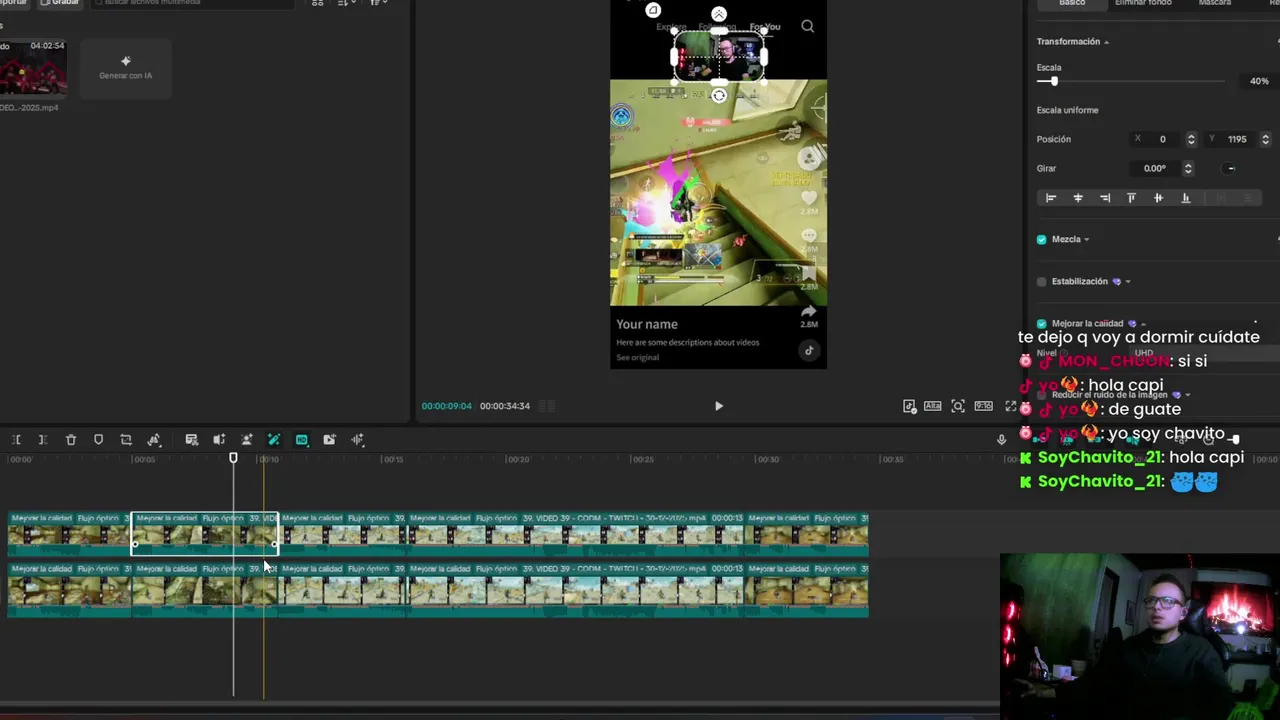Enable the Estabilización checkbox
Image resolution: width=1280 pixels, height=720 pixels.
pyautogui.click(x=1042, y=282)
